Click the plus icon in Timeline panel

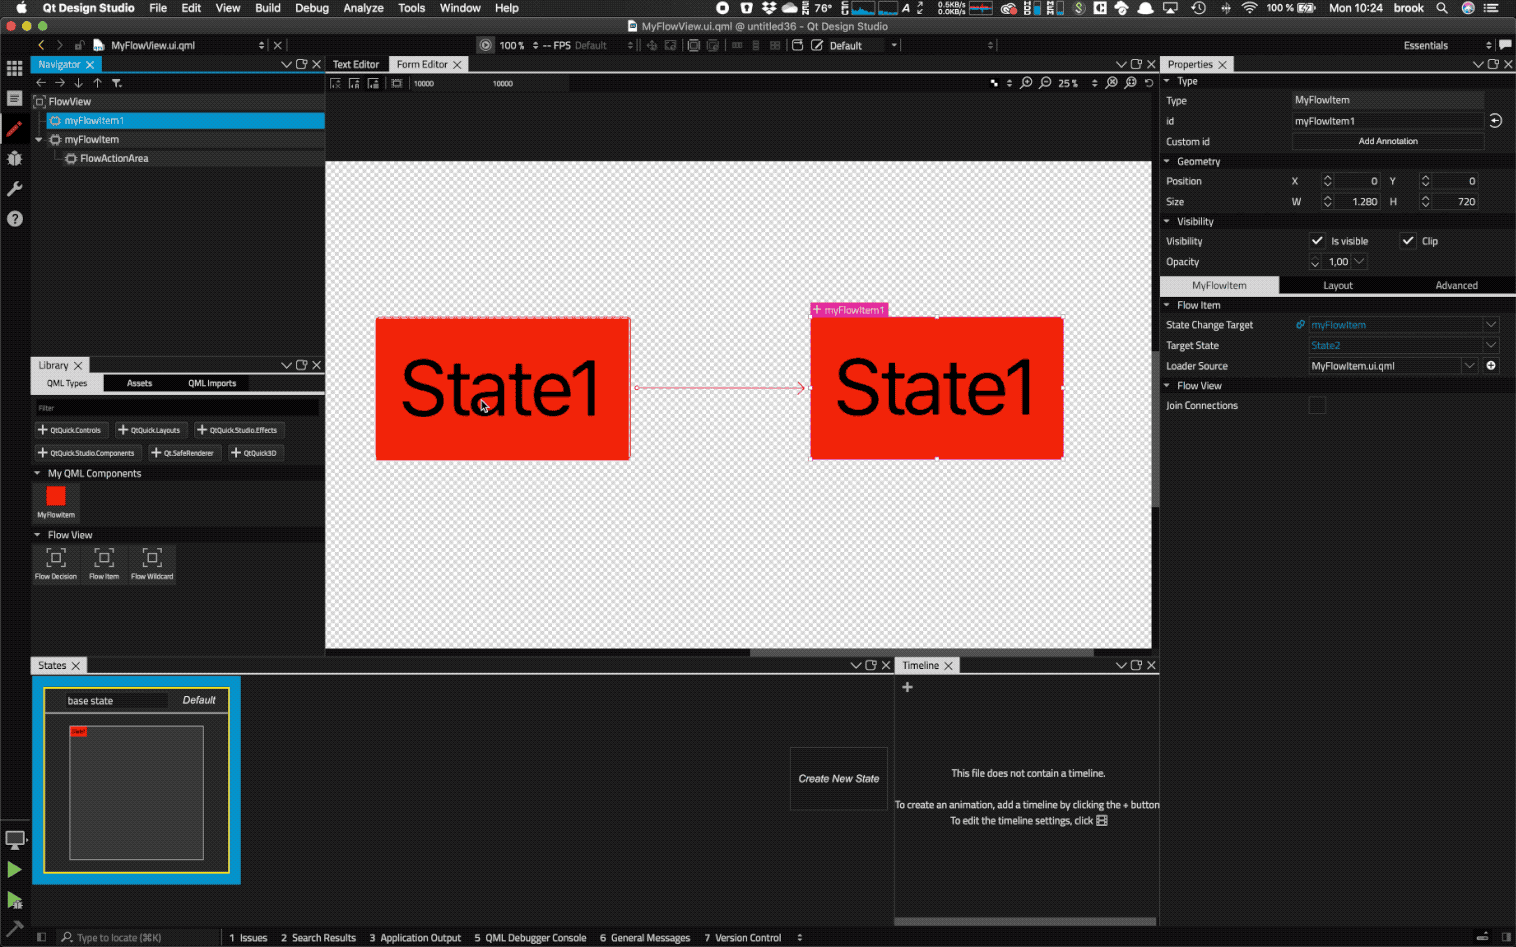point(907,687)
